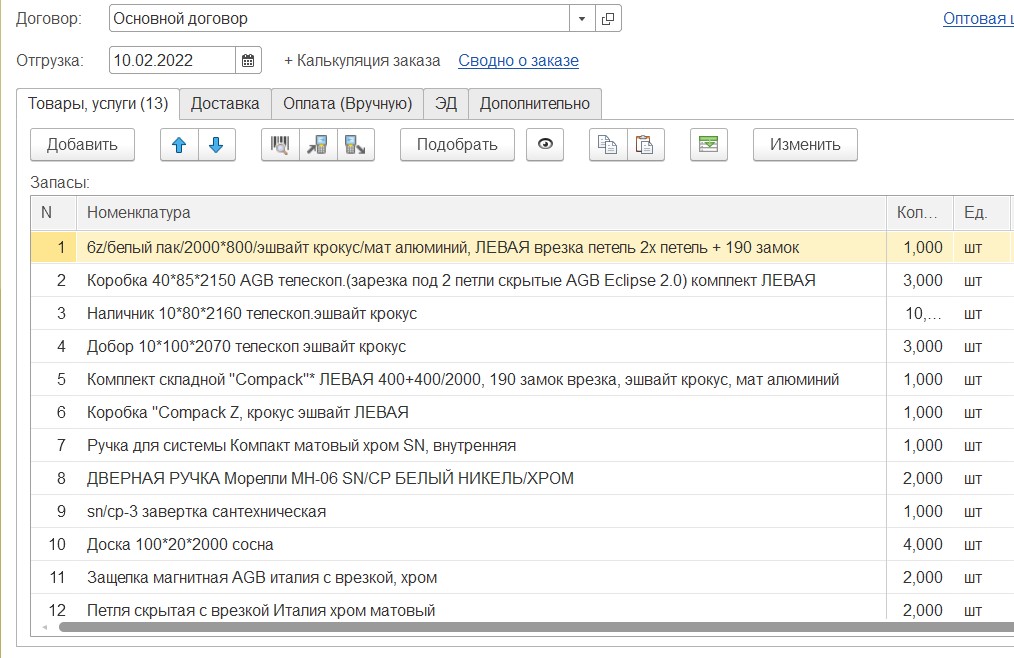Image resolution: width=1014 pixels, height=658 pixels.
Task: Load data from data collection terminal
Action: pyautogui.click(x=318, y=145)
